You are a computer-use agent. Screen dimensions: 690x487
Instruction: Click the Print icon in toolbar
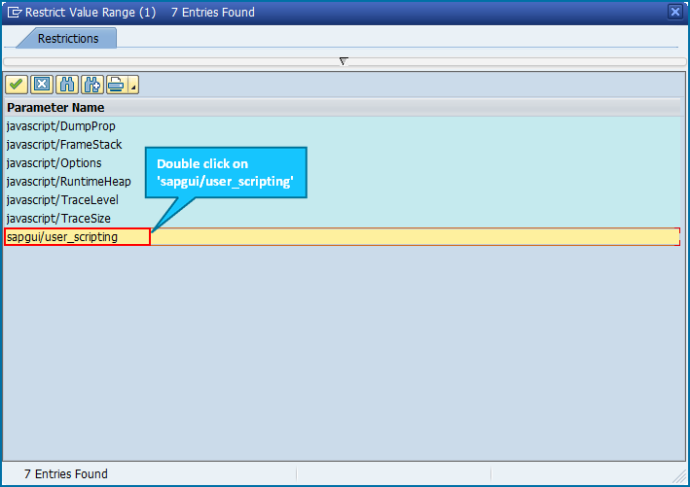[x=117, y=84]
